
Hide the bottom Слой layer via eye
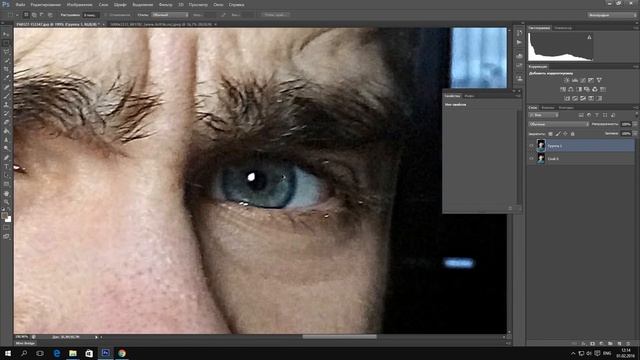click(x=531, y=158)
